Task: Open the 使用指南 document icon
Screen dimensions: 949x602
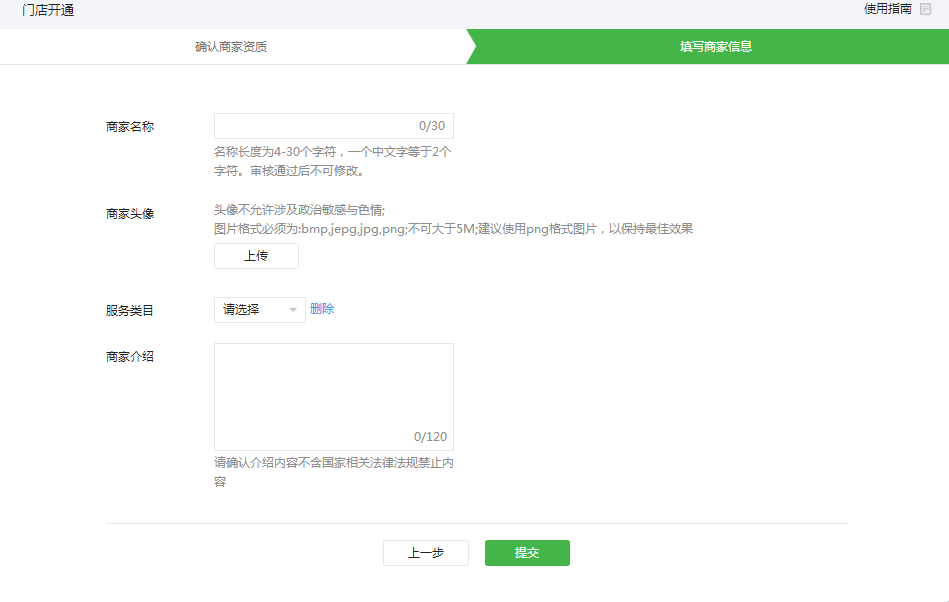Action: (925, 9)
